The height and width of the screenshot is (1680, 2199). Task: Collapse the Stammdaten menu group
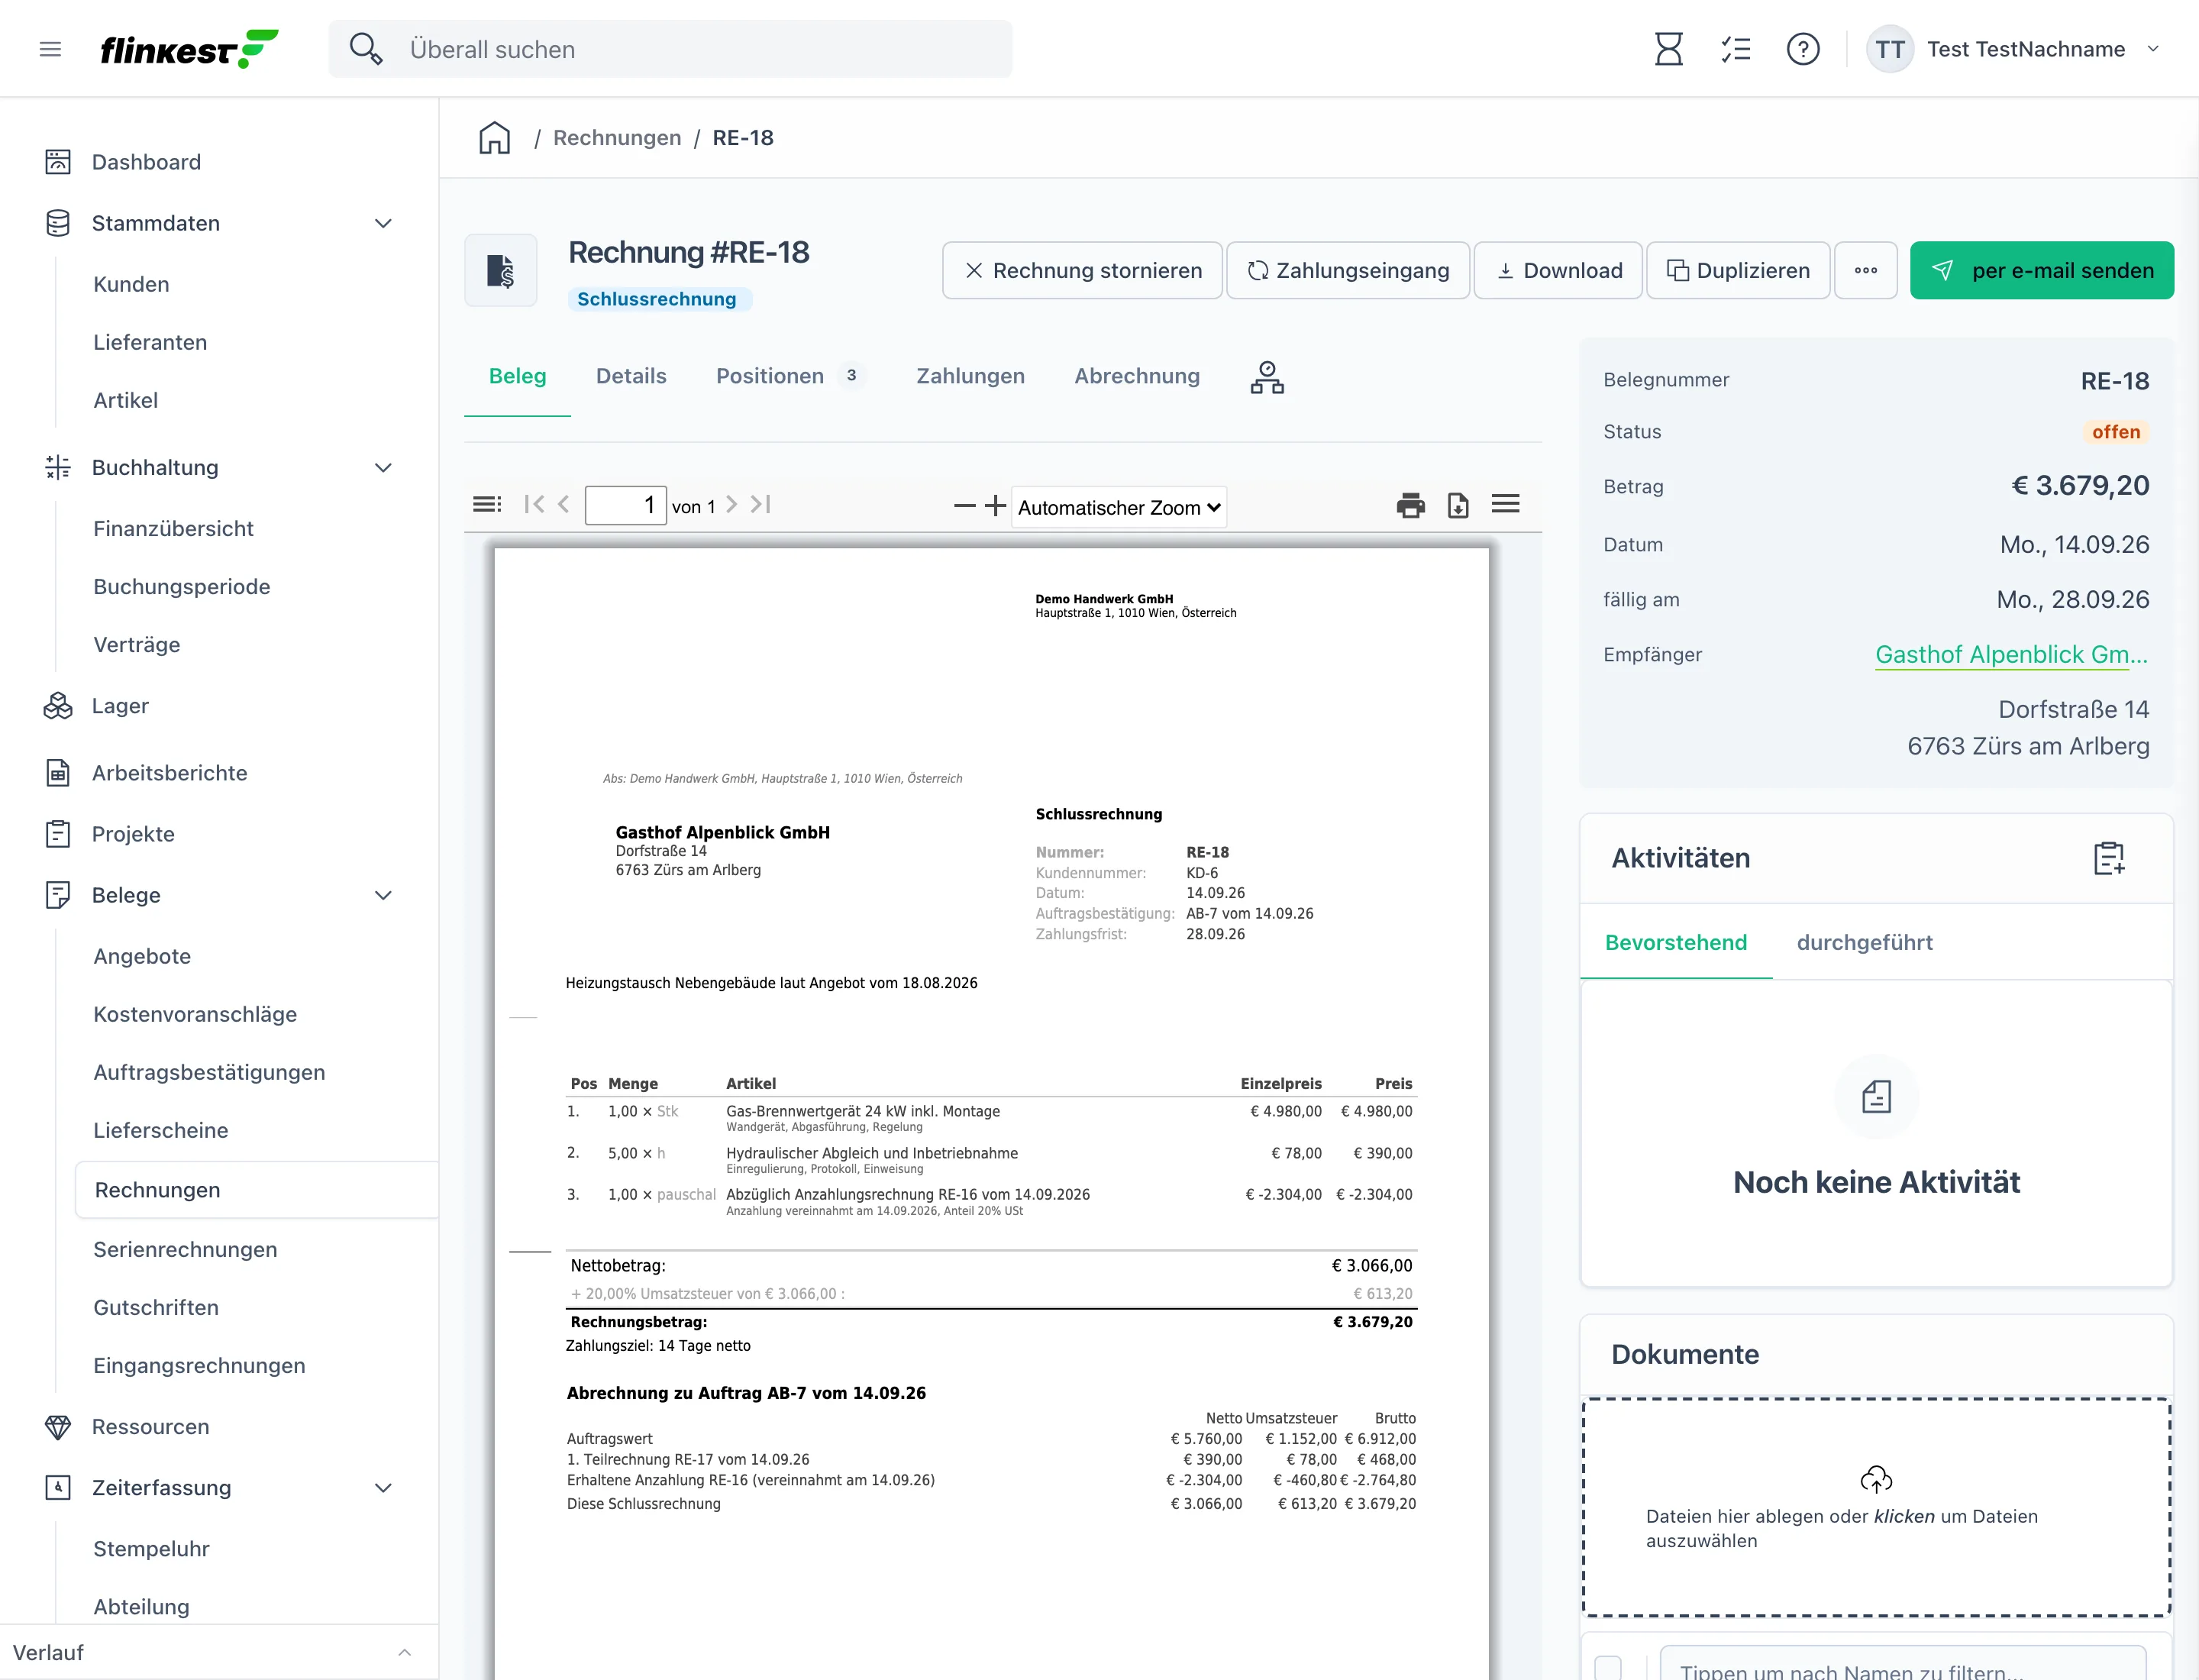tap(383, 223)
